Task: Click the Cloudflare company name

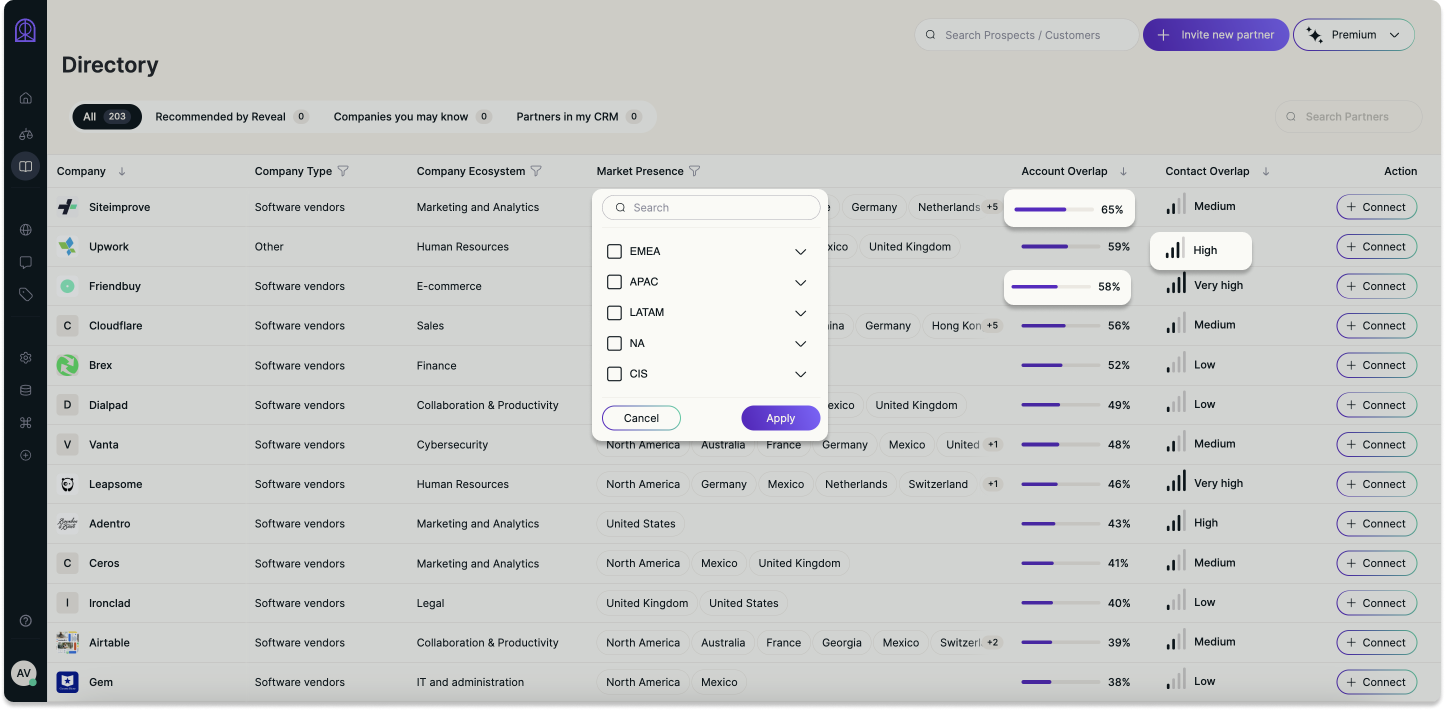Action: tap(116, 326)
